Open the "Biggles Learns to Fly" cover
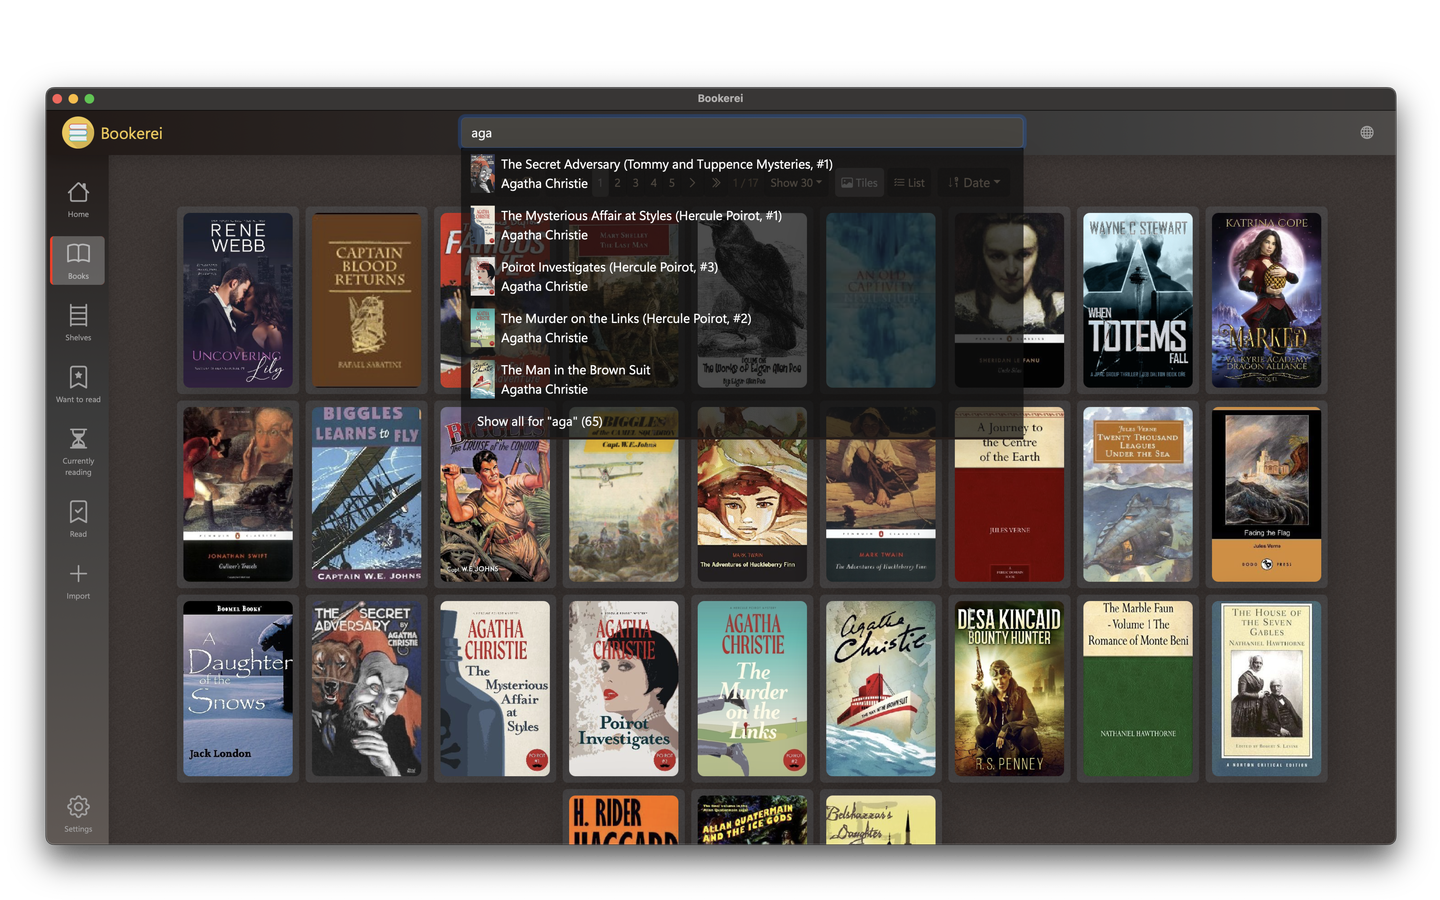The width and height of the screenshot is (1440, 900). (367, 494)
